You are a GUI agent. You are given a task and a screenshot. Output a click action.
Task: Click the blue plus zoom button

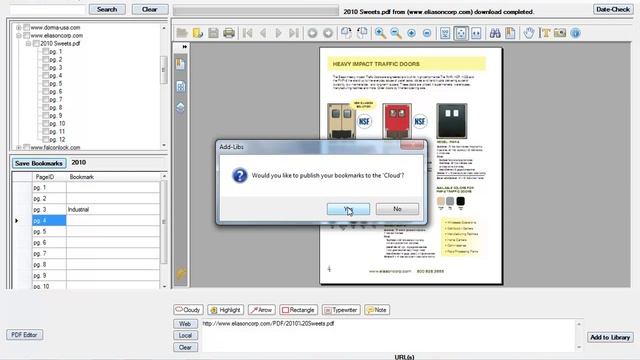click(411, 33)
